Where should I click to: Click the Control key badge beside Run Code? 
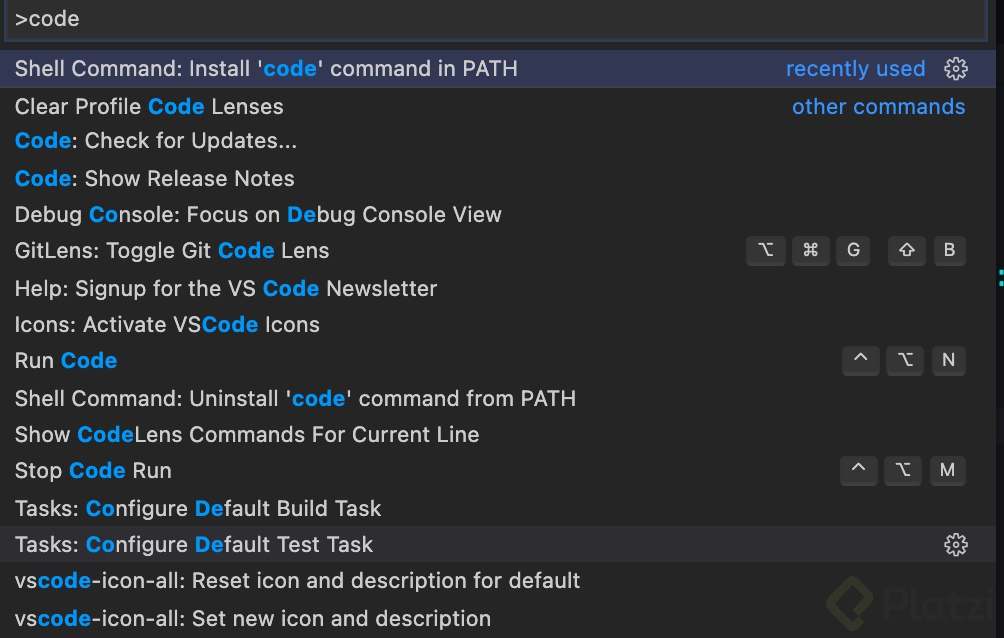tap(861, 361)
